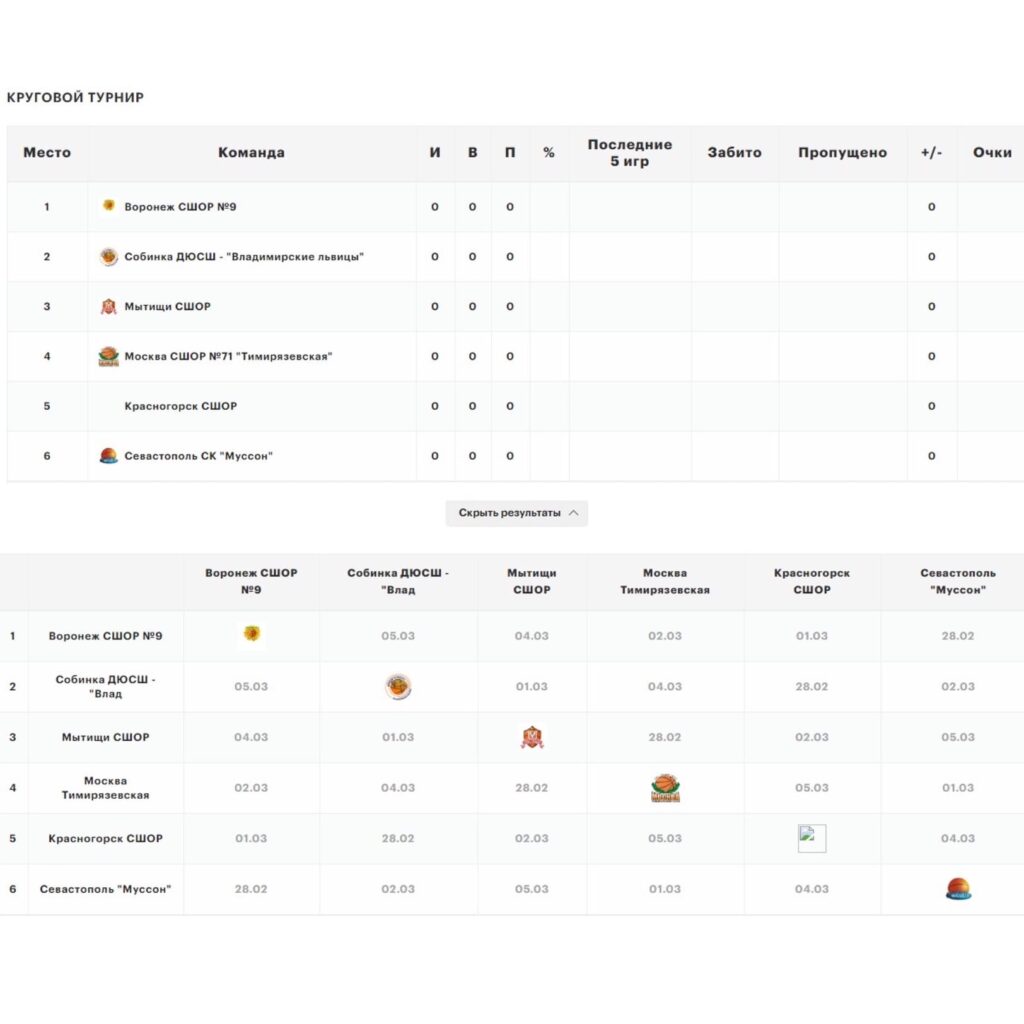Viewport: 1024px width, 1024px height.
Task: Open 01.03 game: Мытищи row, Собинка column
Action: 398,737
